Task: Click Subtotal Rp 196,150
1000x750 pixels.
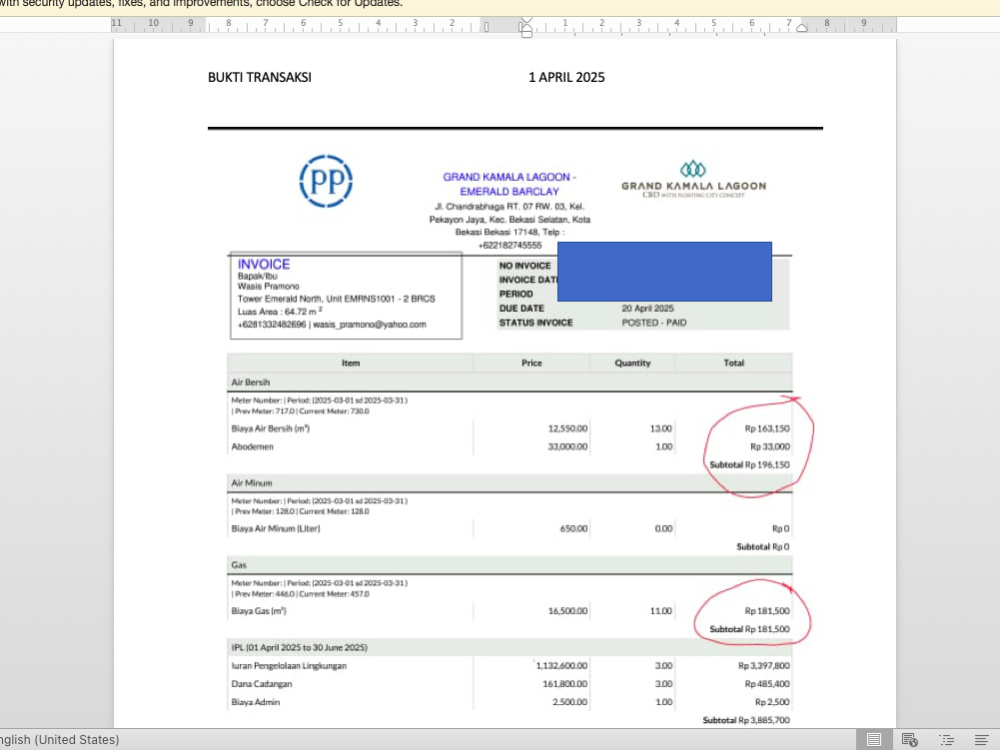Action: [x=749, y=465]
